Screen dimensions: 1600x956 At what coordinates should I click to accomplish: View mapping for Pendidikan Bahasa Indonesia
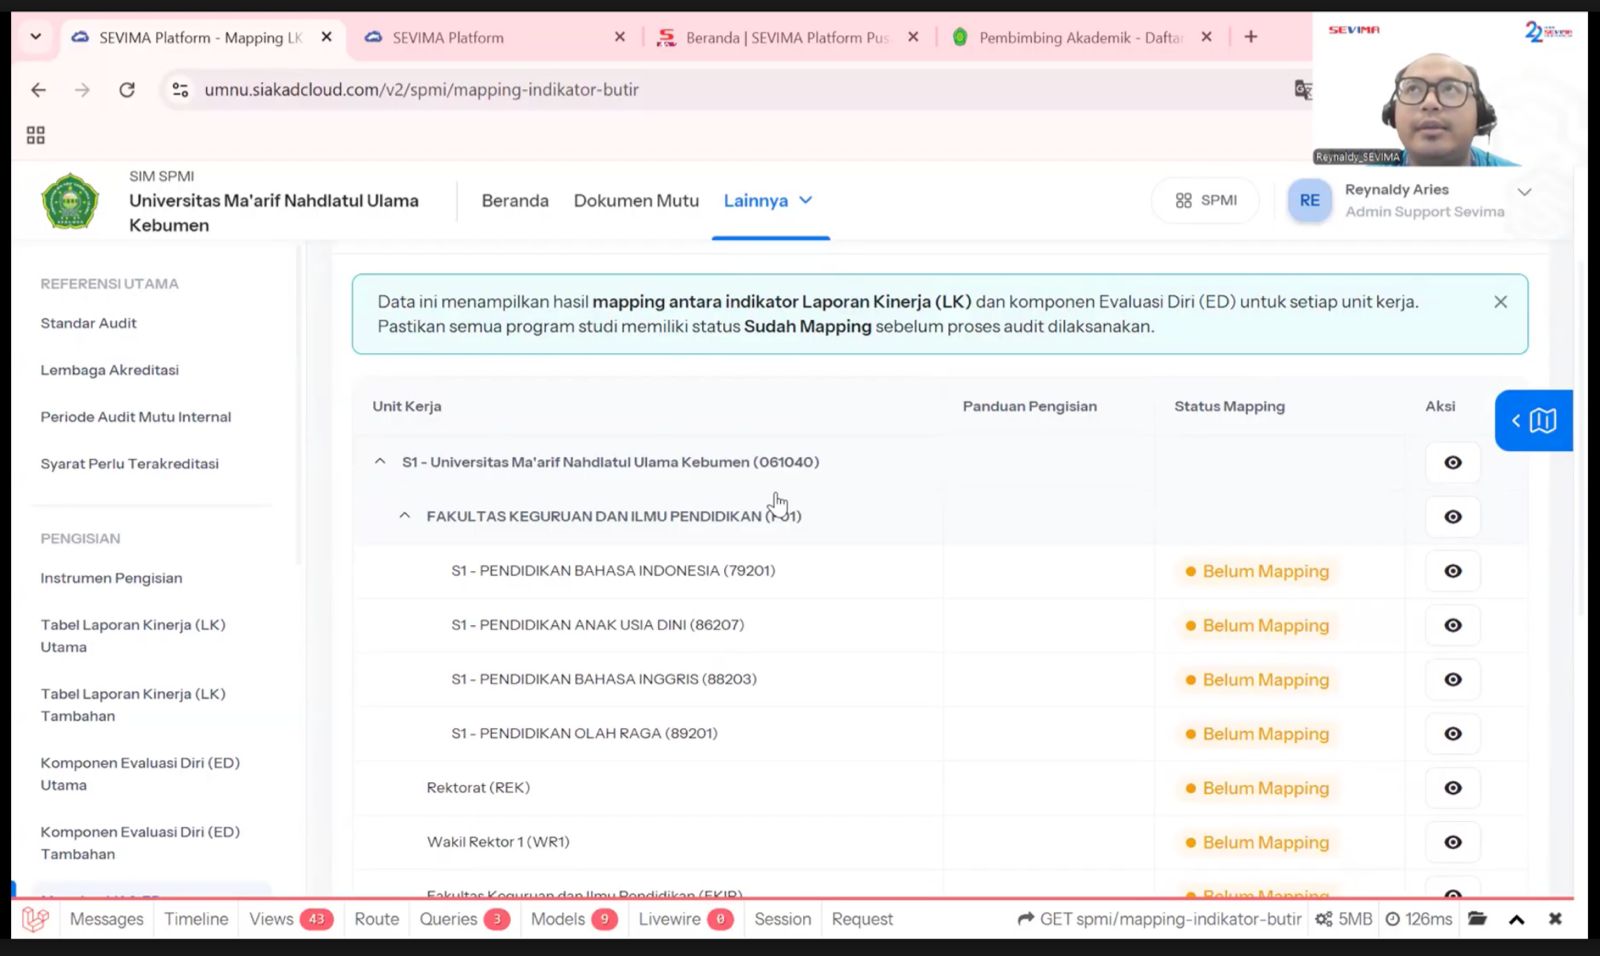[x=1453, y=571]
